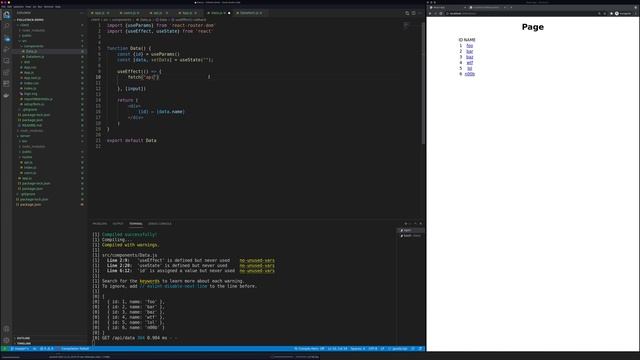The width and height of the screenshot is (640, 360).
Task: Open the Manage gear menu
Action: 6,340
